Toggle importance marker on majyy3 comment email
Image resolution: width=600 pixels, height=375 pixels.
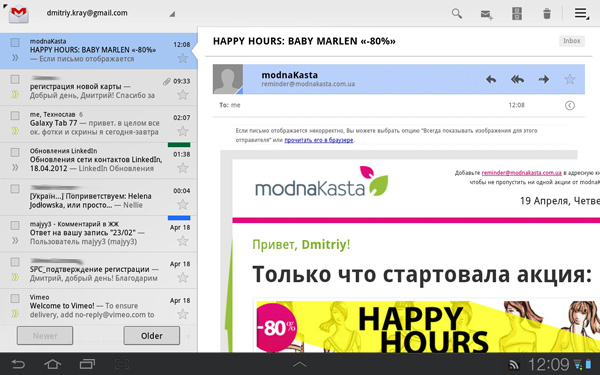pyautogui.click(x=15, y=241)
